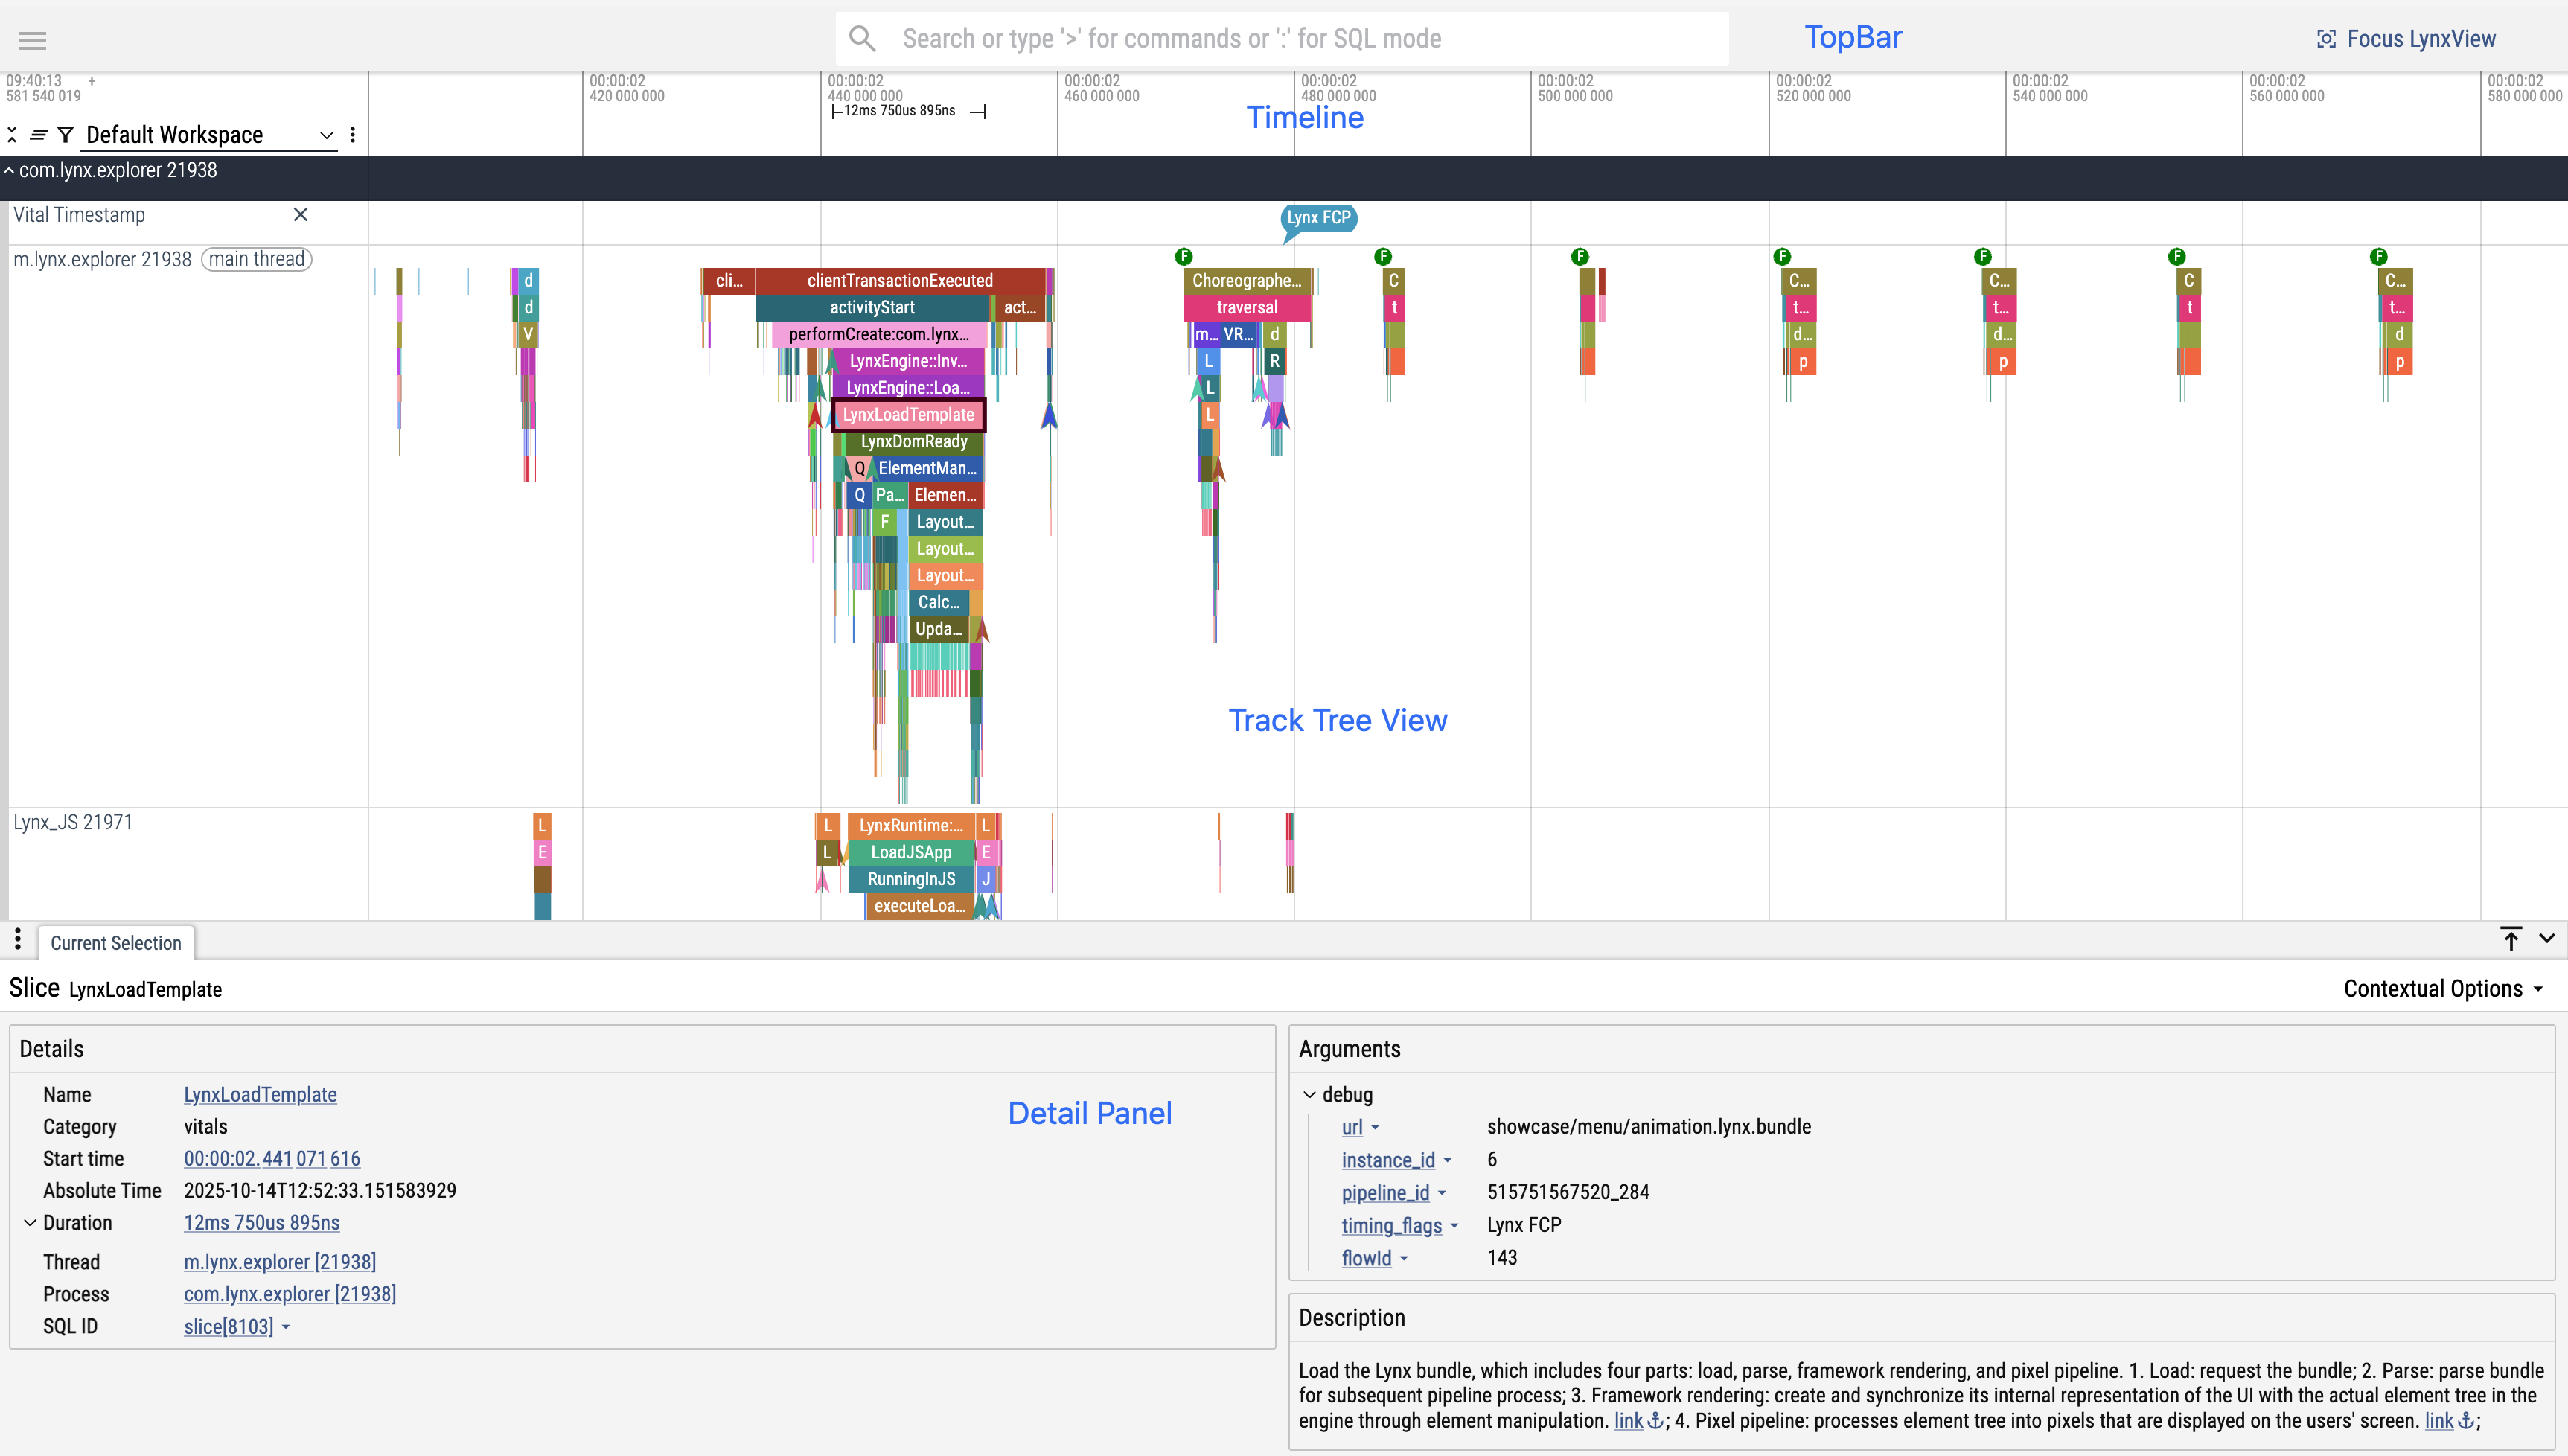Click the track filter funnel icon
The height and width of the screenshot is (1456, 2568).
66,135
